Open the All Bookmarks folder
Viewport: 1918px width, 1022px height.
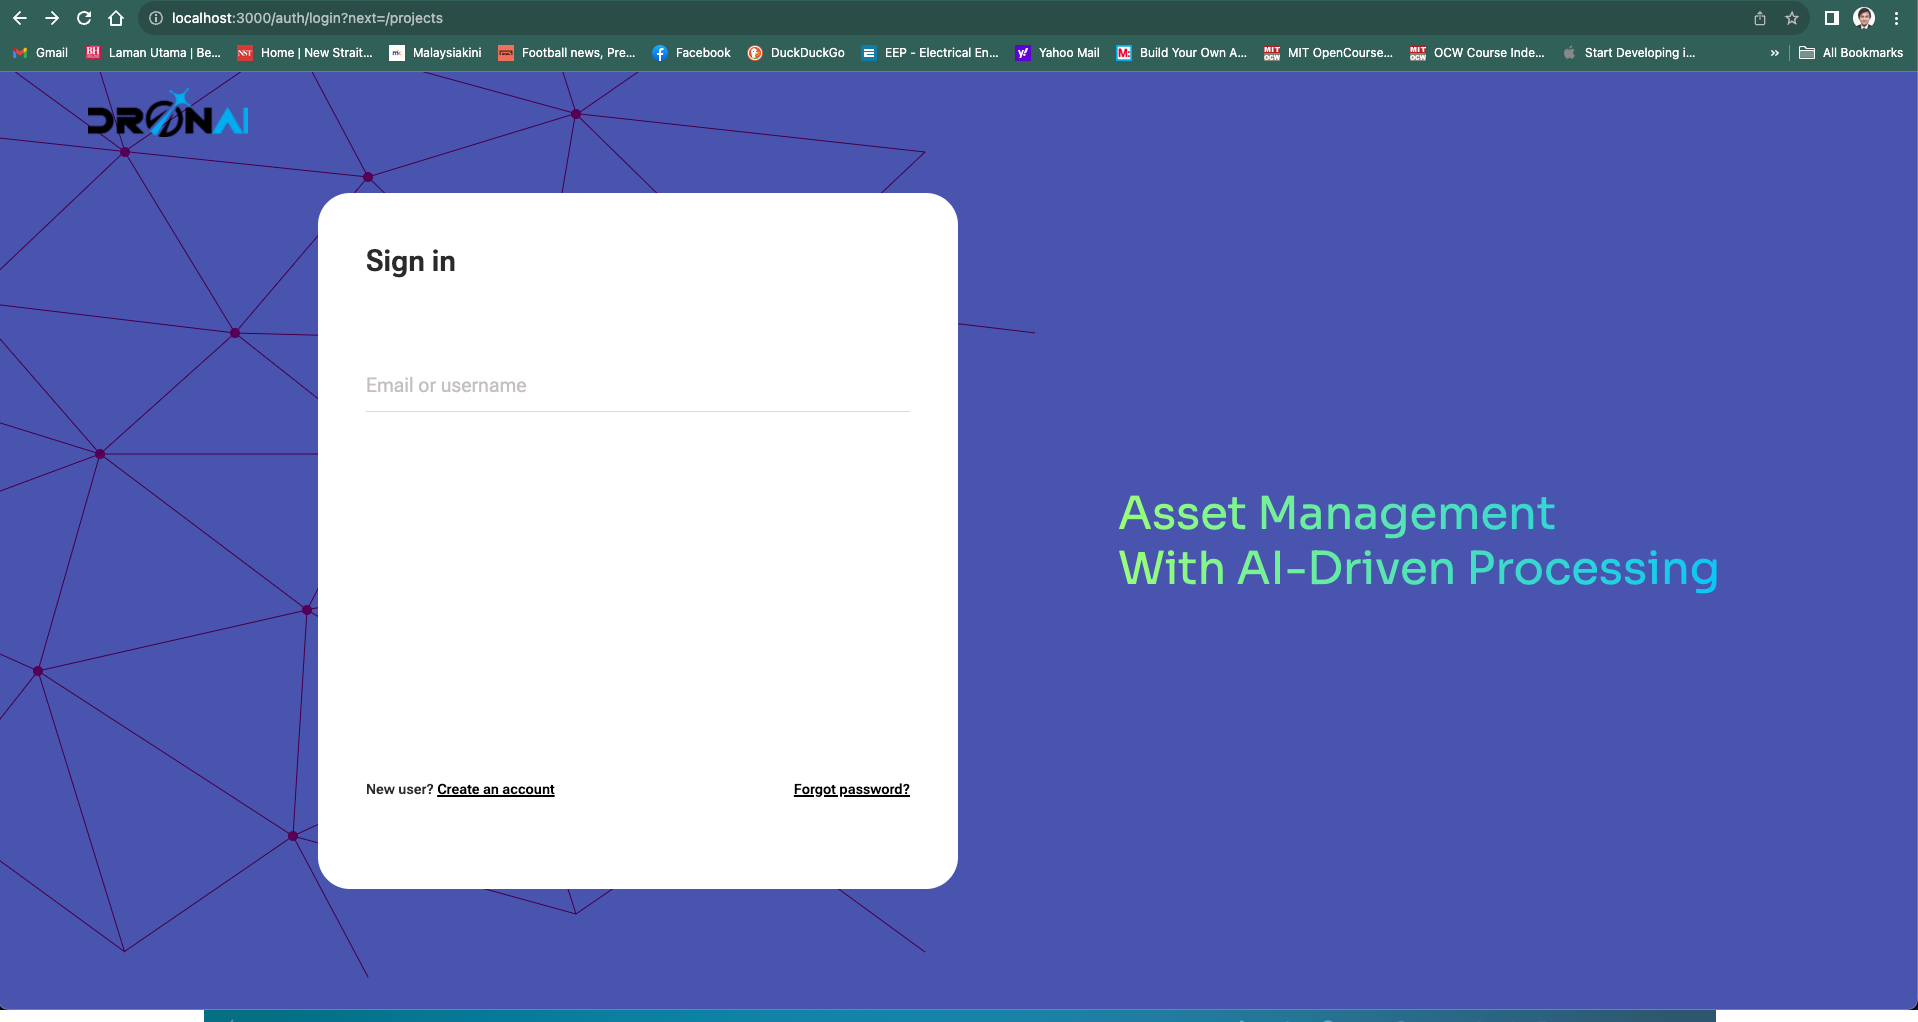[x=1851, y=53]
